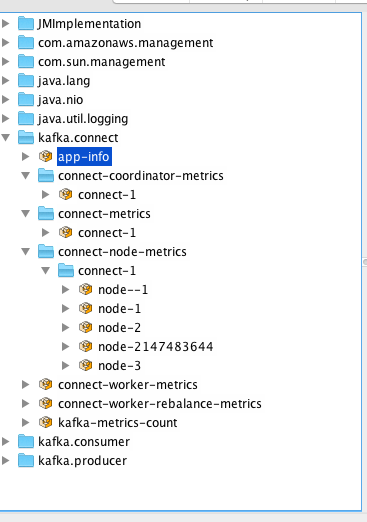Click the node-3 MBean icon
Image resolution: width=367 pixels, height=522 pixels.
(x=86, y=365)
